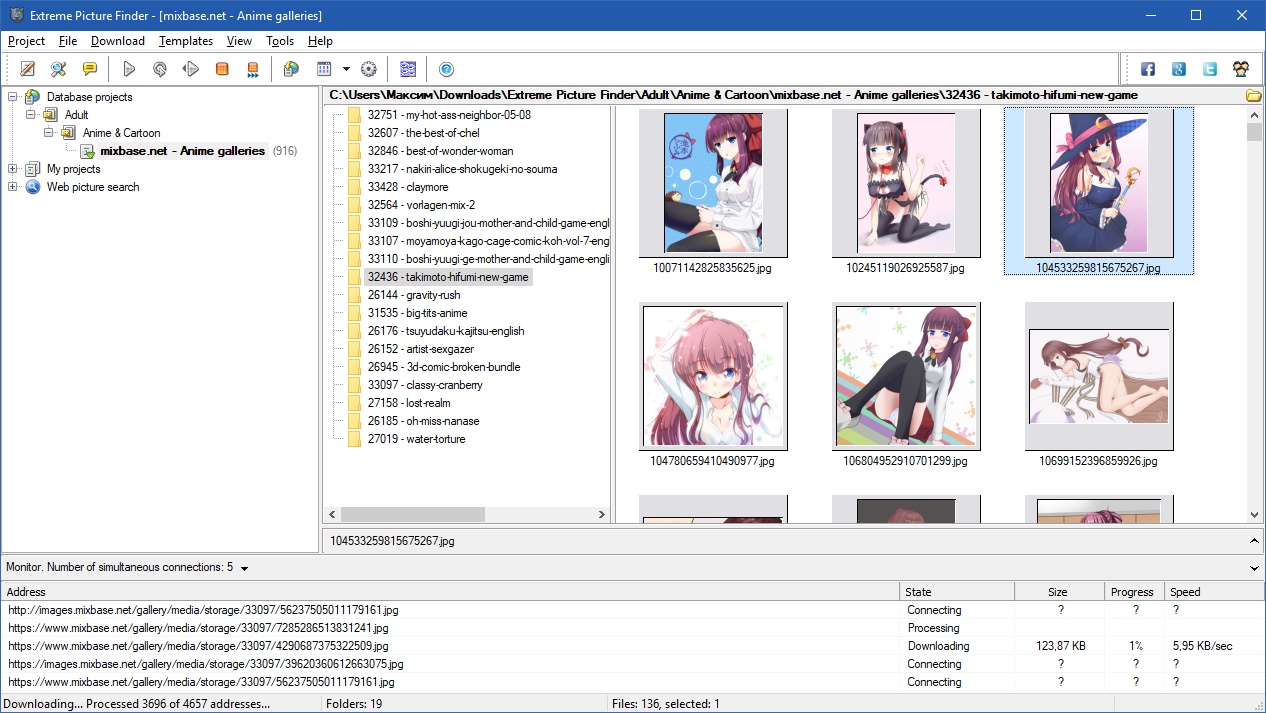Screen dimensions: 1266x713
Task: Click thumbnail pane scroll down arrow
Action: pyautogui.click(x=1255, y=514)
